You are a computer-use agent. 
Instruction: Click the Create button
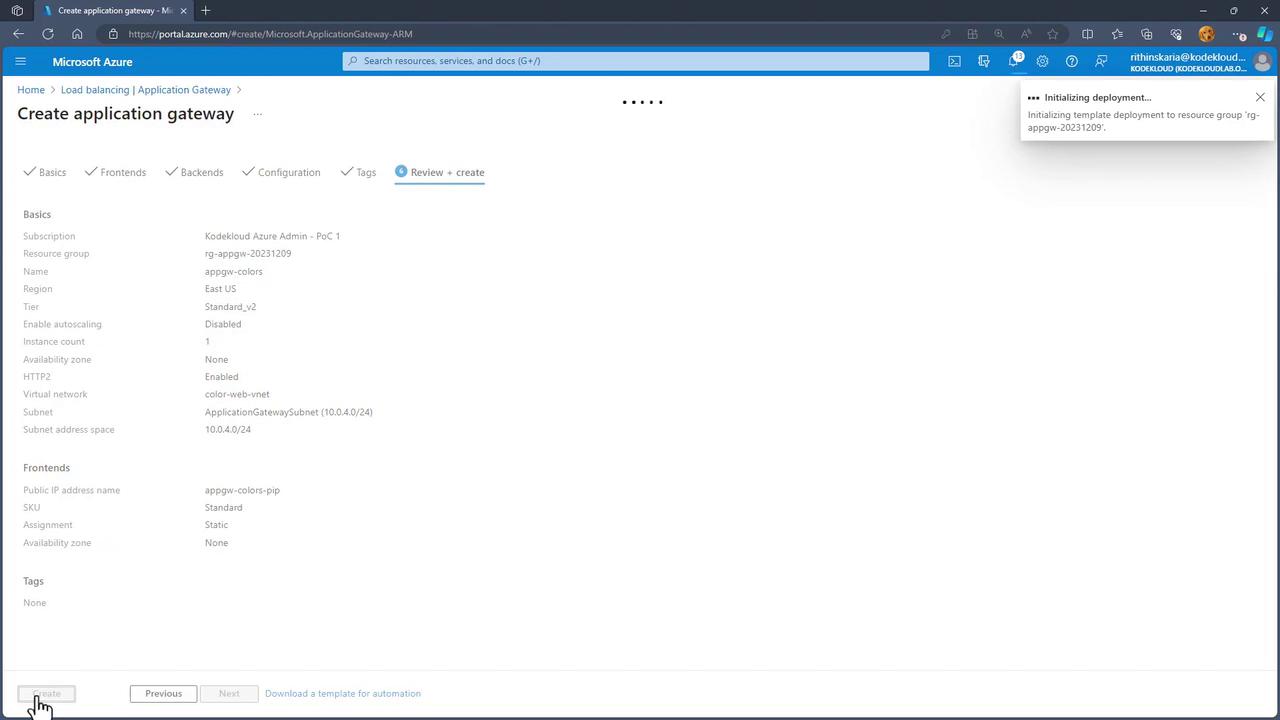[x=47, y=693]
